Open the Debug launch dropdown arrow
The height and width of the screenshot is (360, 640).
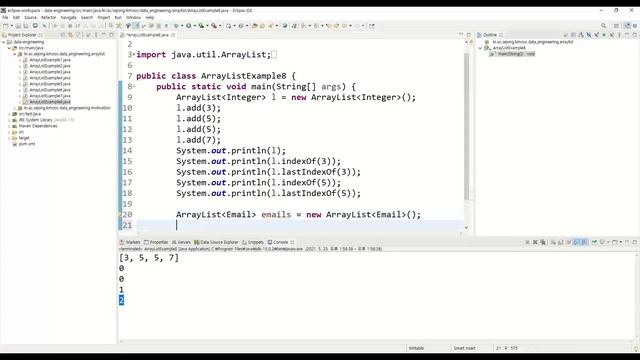[x=182, y=26]
